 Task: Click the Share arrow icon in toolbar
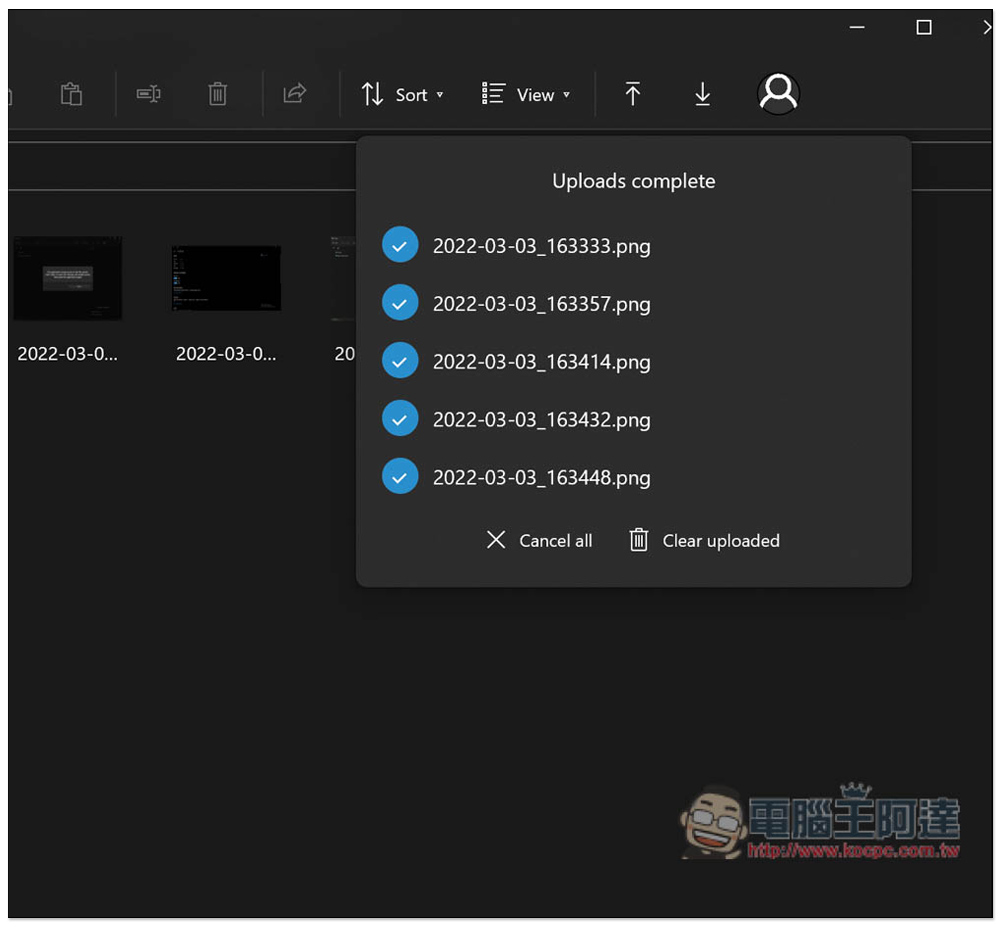294,95
